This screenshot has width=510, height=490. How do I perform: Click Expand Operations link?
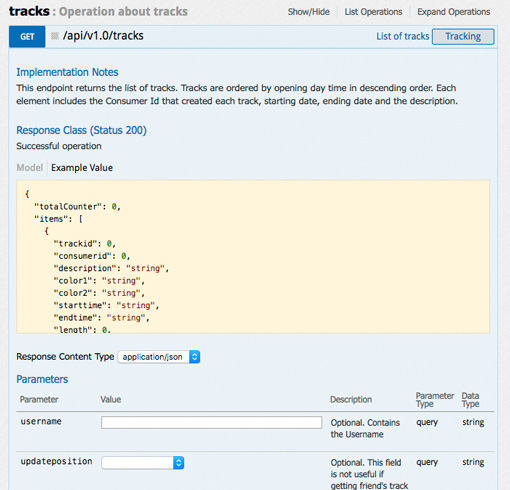pos(454,12)
